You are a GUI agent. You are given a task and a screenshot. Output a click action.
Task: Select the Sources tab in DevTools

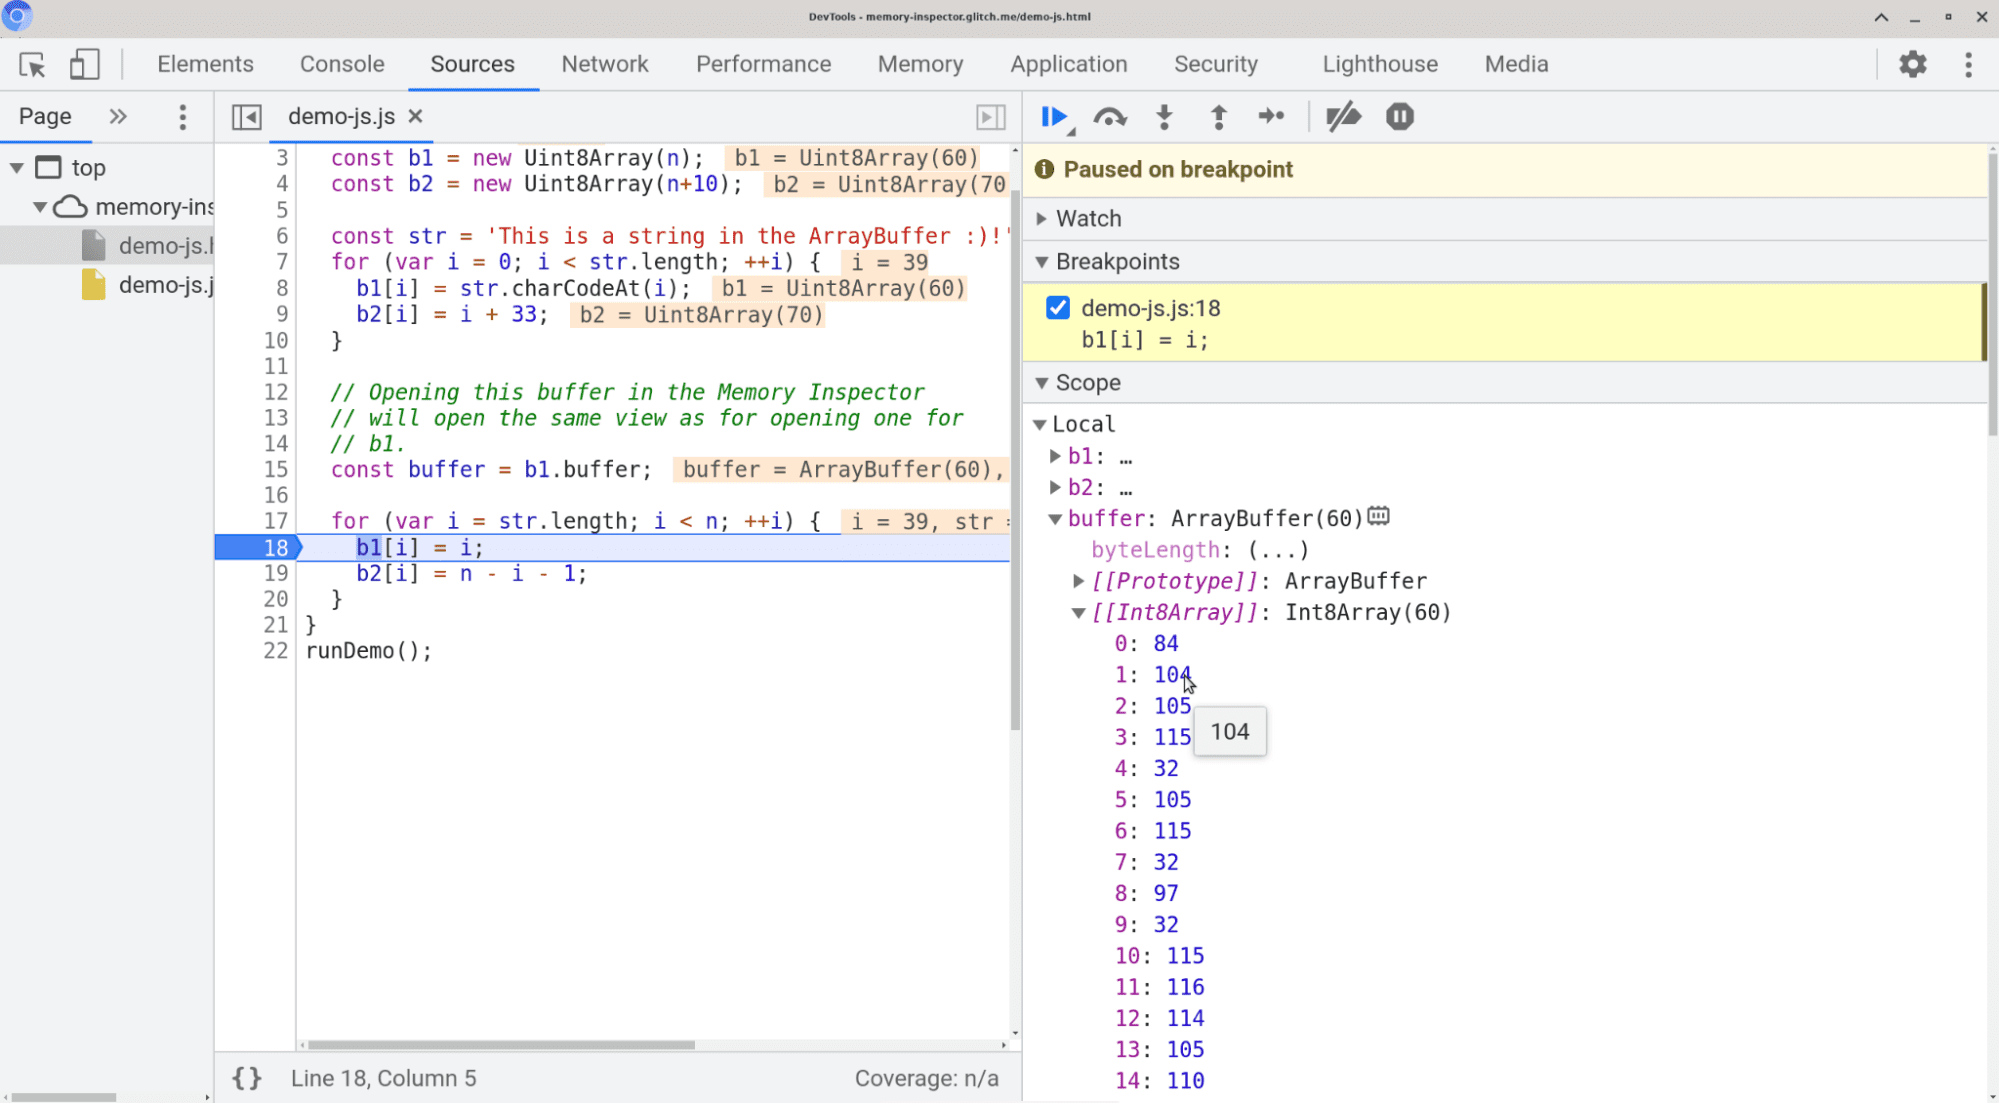point(473,64)
